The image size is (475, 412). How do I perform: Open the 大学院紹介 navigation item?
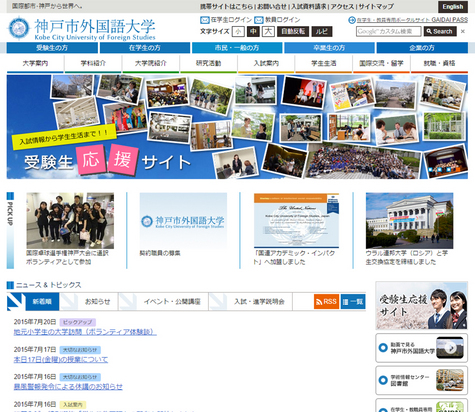[151, 63]
